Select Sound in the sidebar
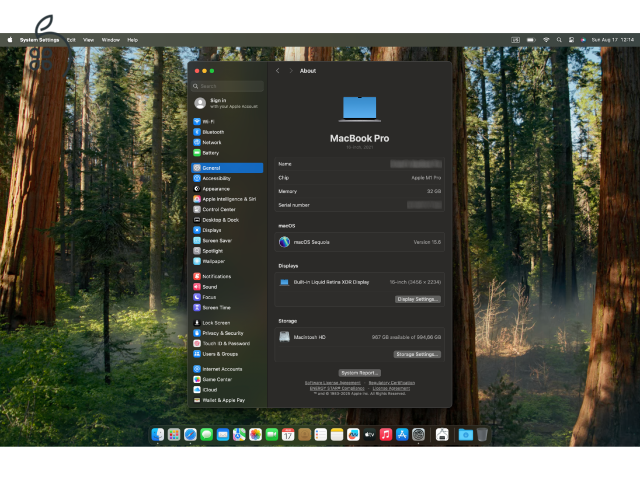The image size is (640, 480). [x=227, y=287]
